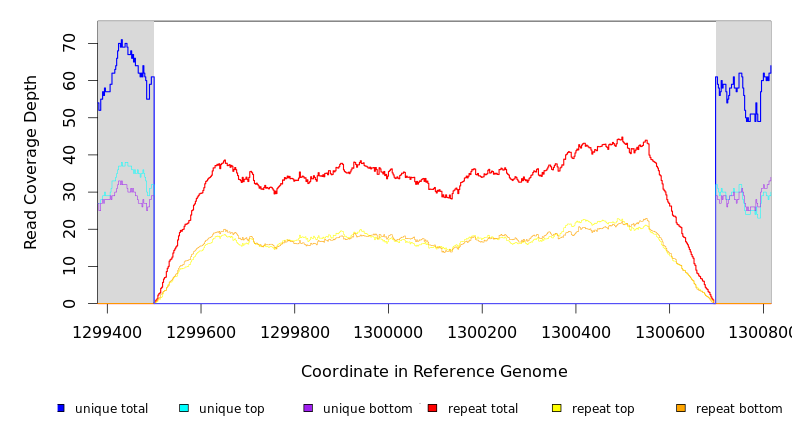Click the yellow 'repeat top' legend swatch

tap(556, 408)
